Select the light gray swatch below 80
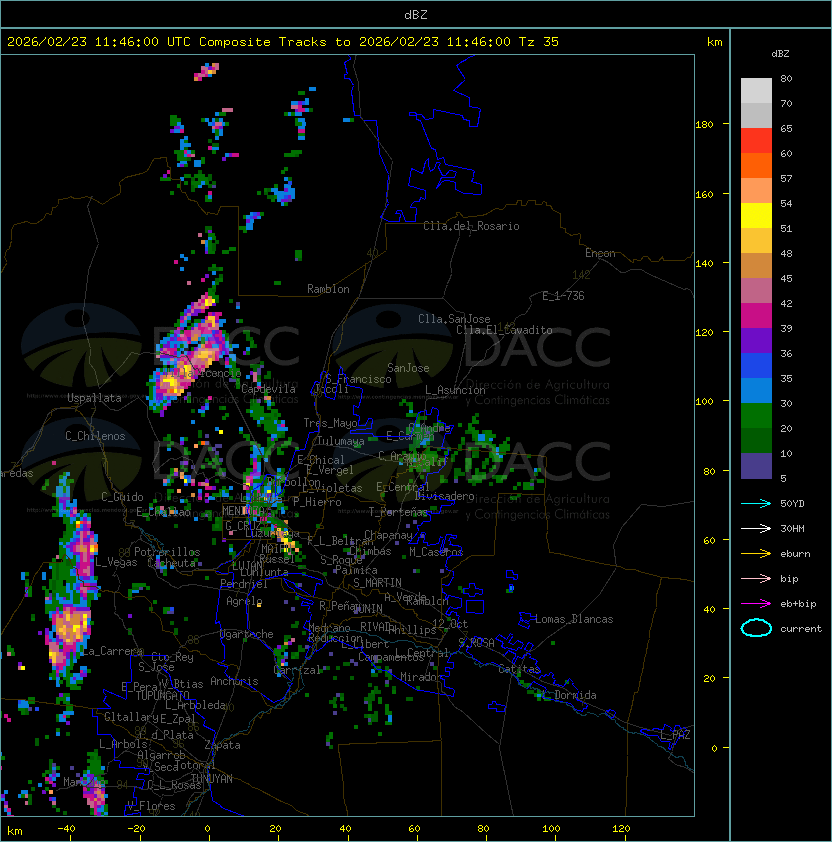Screen dimensions: 832x842 pyautogui.click(x=756, y=91)
